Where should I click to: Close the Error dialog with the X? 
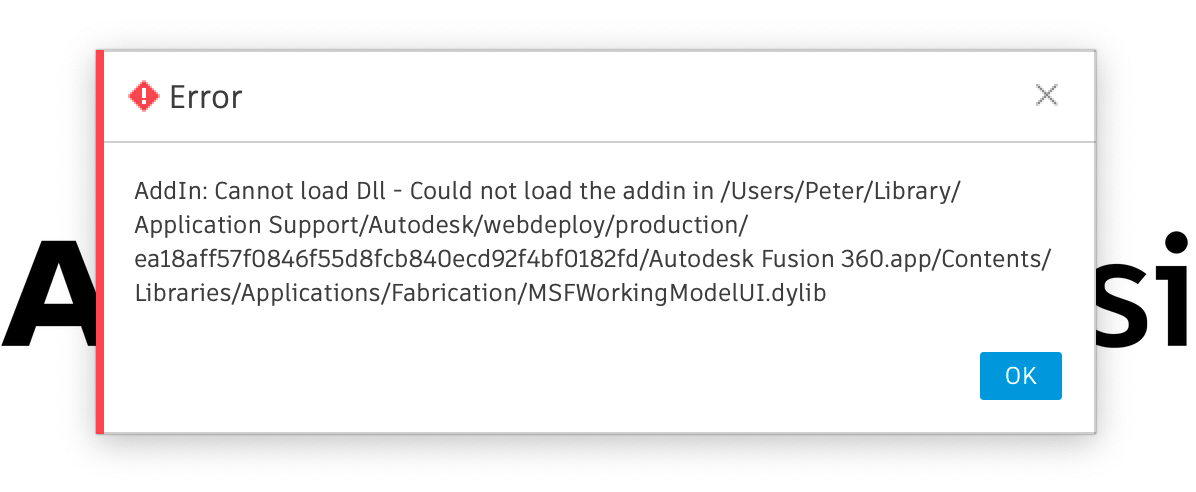point(1046,95)
